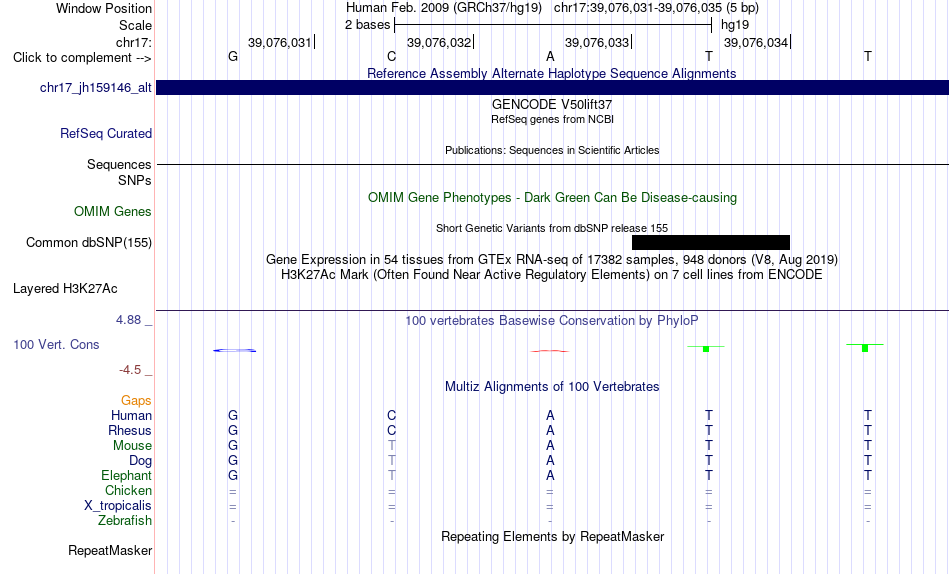Click the '2 bases' scale bar label
Image resolution: width=950 pixels, height=574 pixels.
pyautogui.click(x=368, y=25)
